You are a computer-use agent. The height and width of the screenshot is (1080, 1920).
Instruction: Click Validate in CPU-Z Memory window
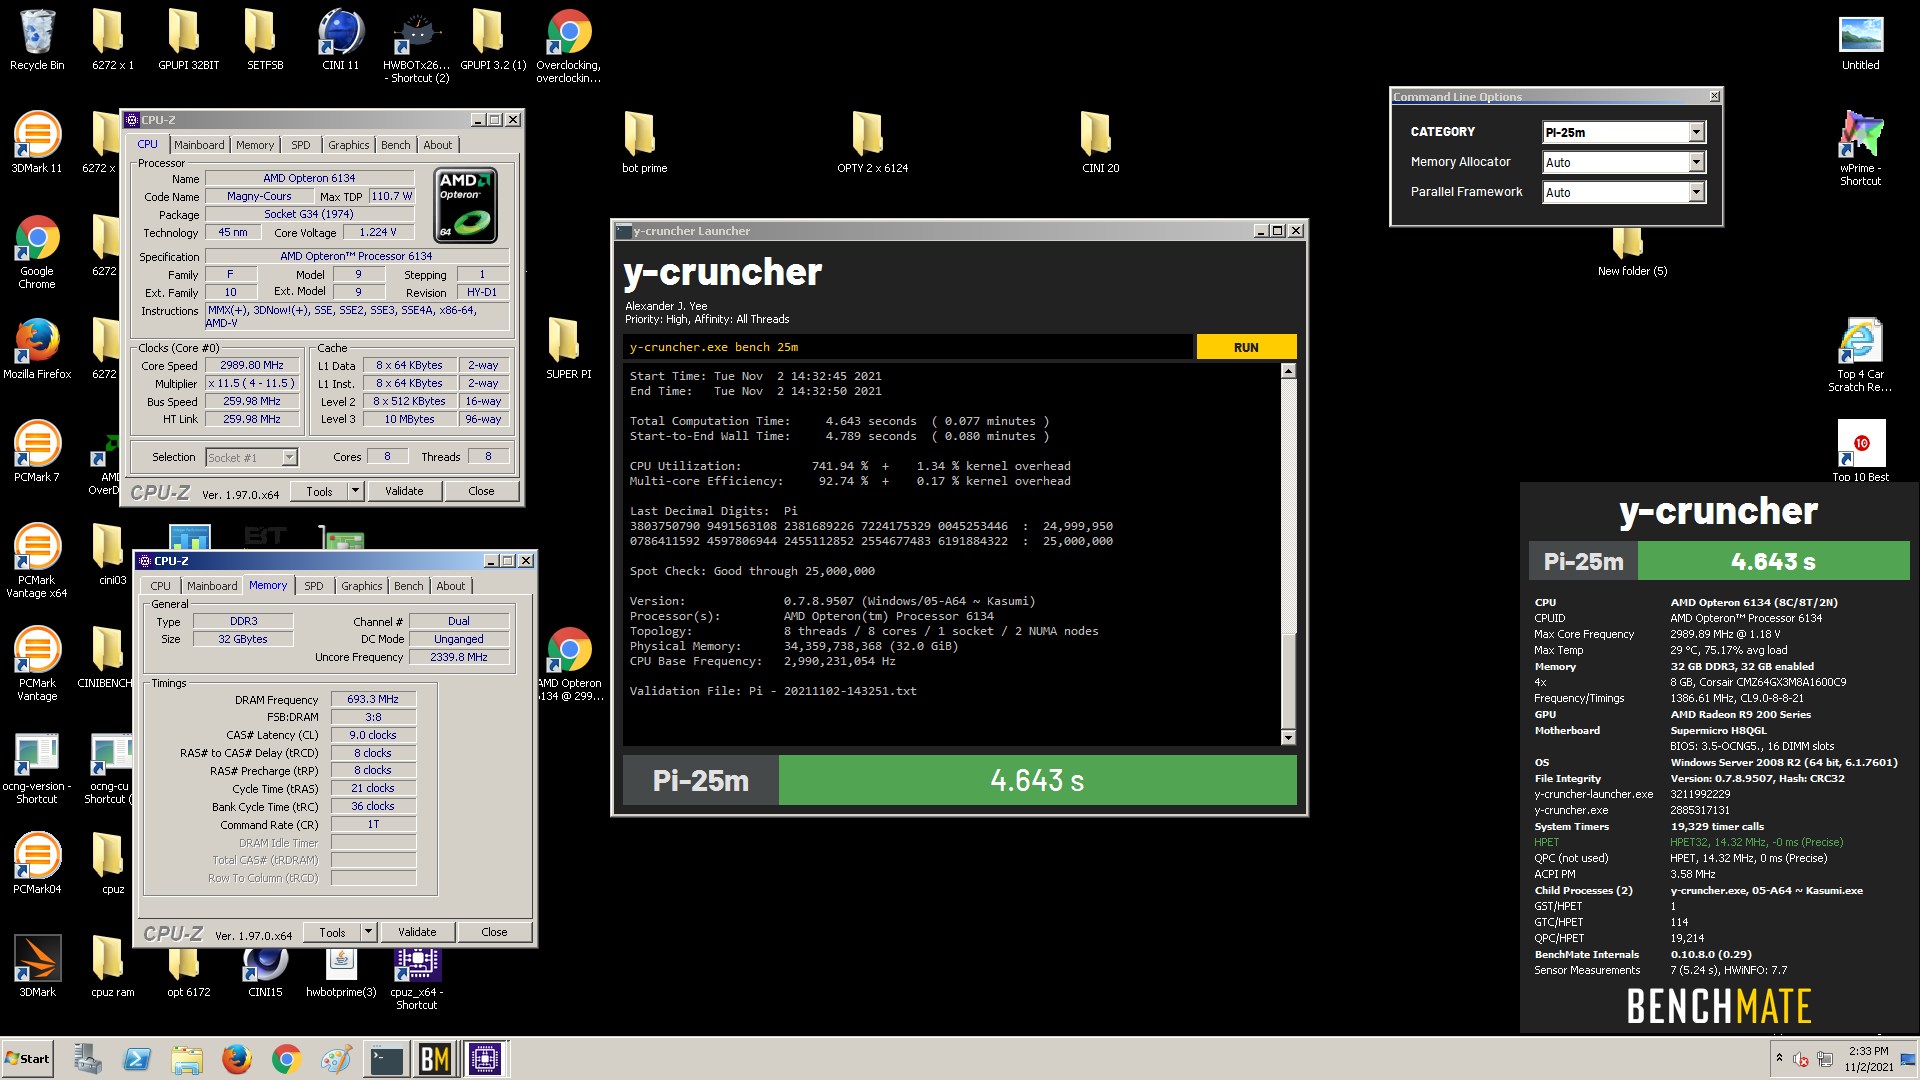pyautogui.click(x=417, y=932)
